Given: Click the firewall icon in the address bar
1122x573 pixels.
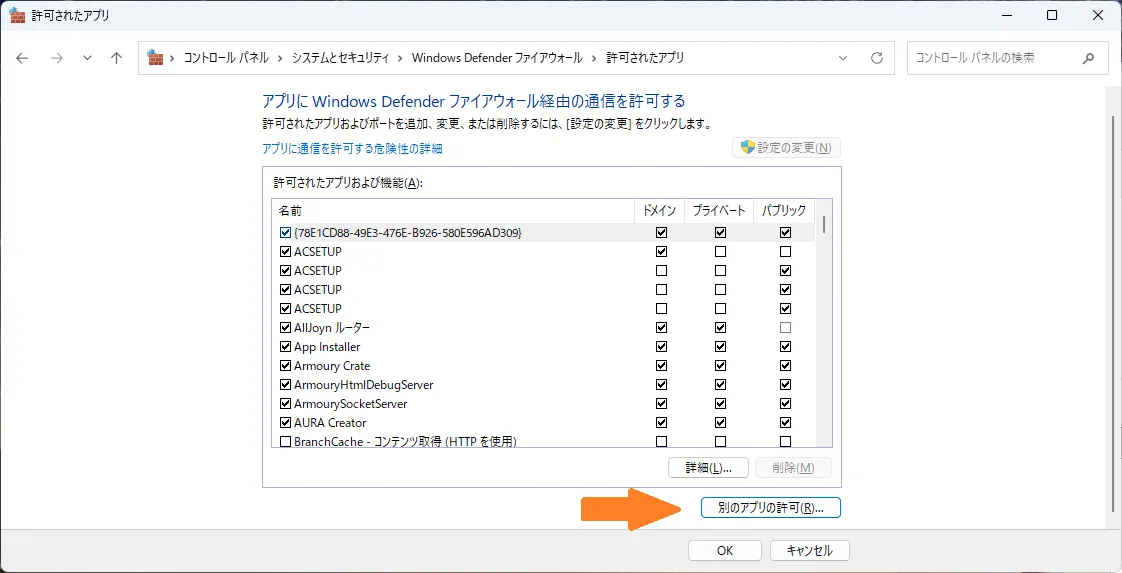Looking at the screenshot, I should point(155,57).
